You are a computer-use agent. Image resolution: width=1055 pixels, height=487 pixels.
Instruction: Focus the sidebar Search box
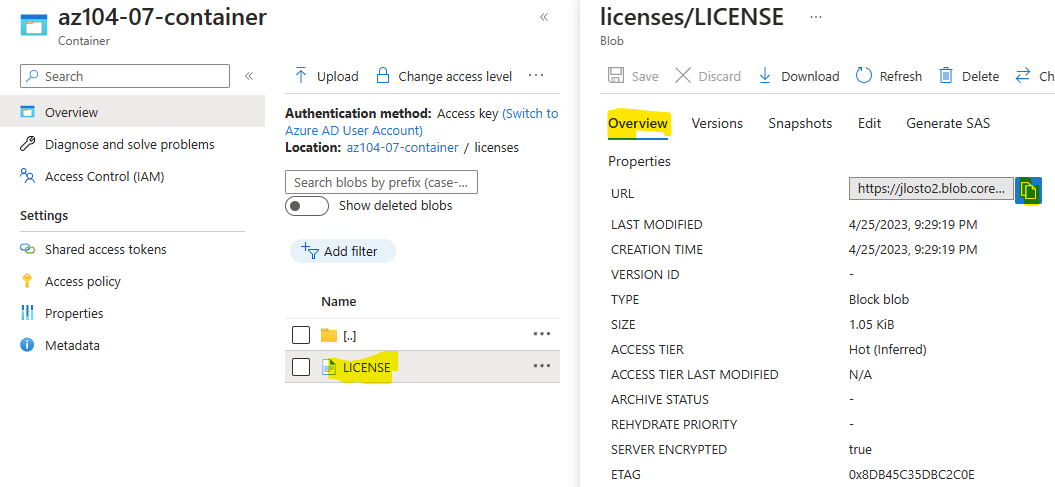[x=124, y=76]
